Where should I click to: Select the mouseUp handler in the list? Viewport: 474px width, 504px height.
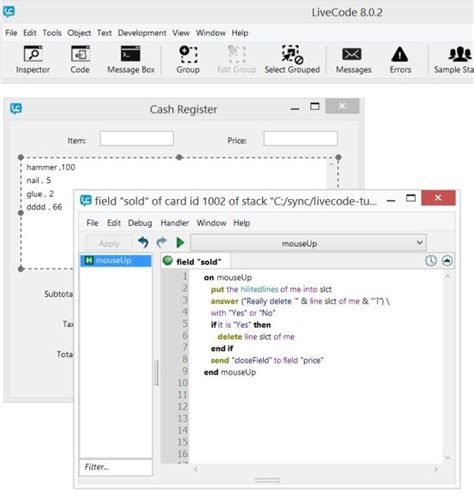click(115, 260)
